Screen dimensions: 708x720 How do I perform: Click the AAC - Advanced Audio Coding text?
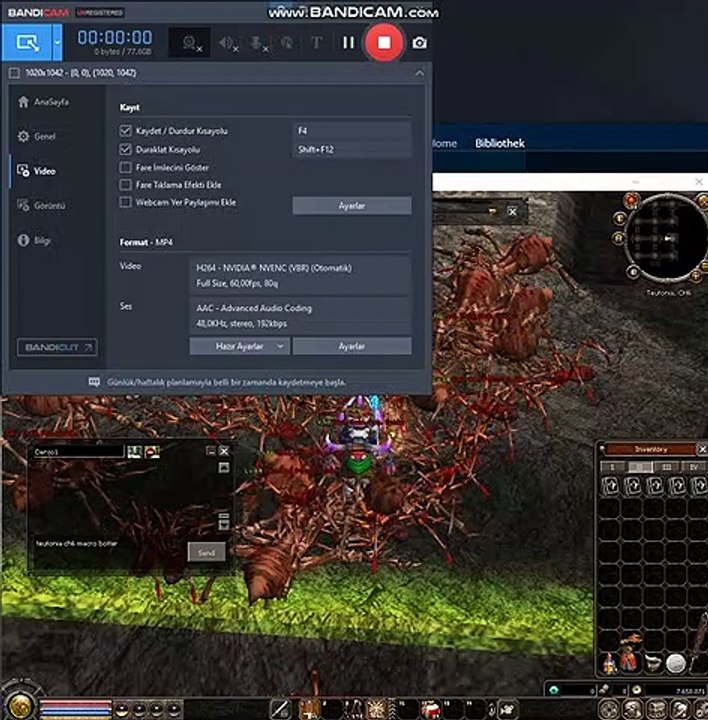click(x=254, y=308)
